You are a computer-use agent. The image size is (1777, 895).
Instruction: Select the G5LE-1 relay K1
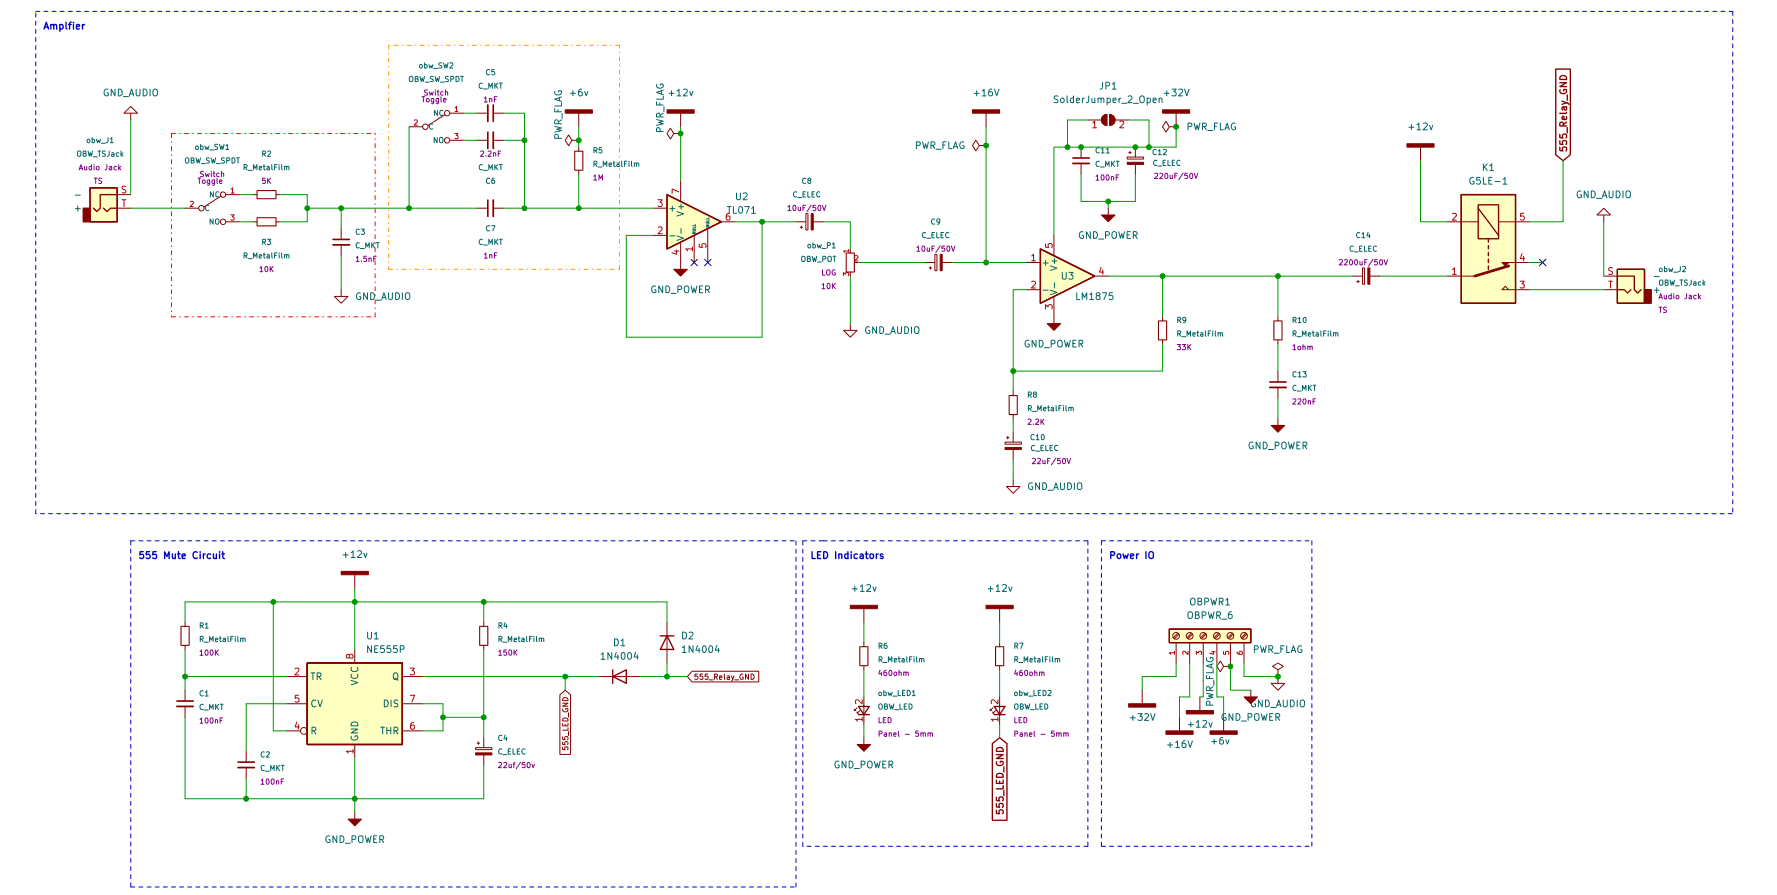[1488, 249]
